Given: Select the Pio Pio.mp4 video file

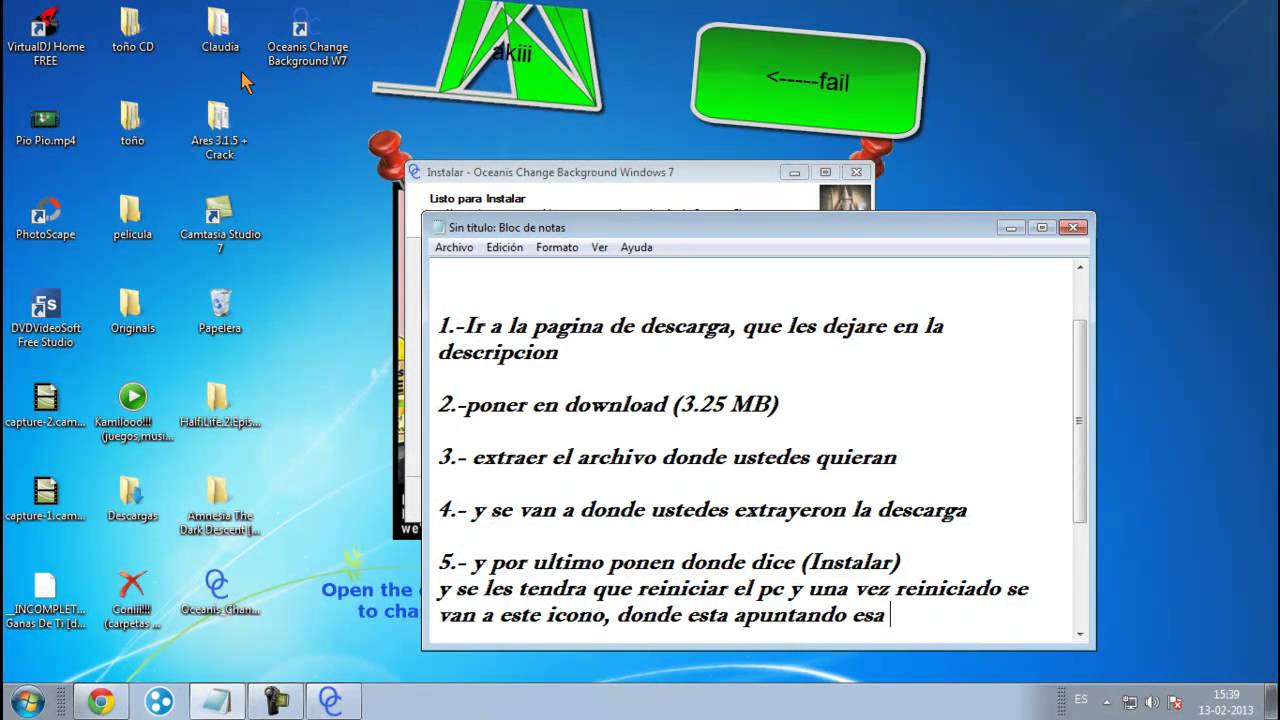Looking at the screenshot, I should [45, 124].
